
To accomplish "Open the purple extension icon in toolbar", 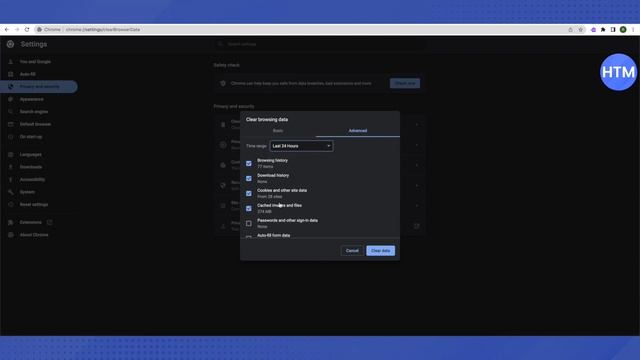I will pyautogui.click(x=593, y=29).
